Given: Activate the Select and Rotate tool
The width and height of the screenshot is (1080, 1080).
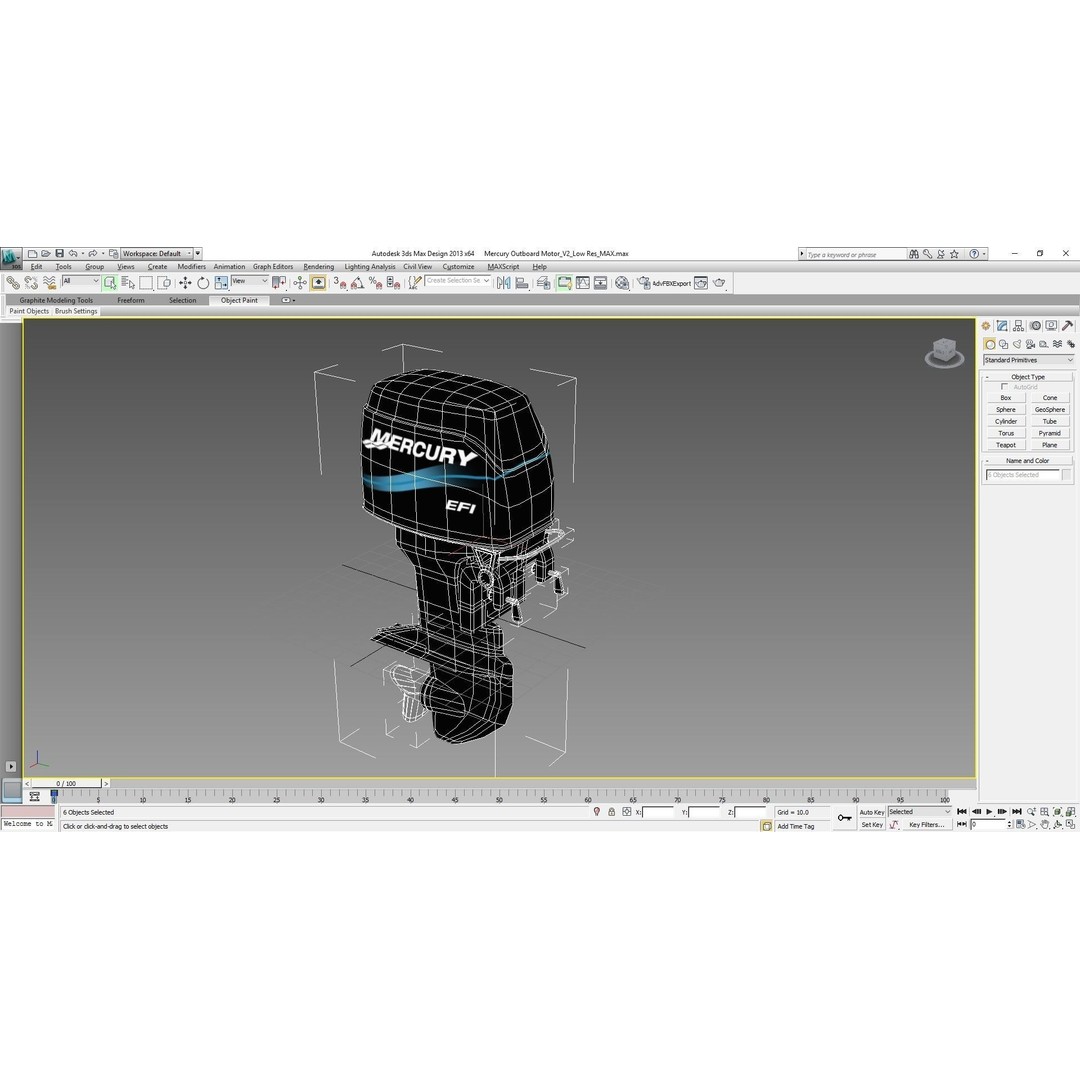Looking at the screenshot, I should (202, 282).
